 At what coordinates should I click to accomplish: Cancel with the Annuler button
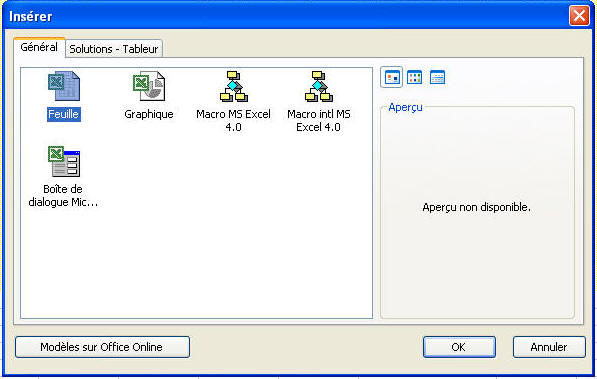(549, 347)
